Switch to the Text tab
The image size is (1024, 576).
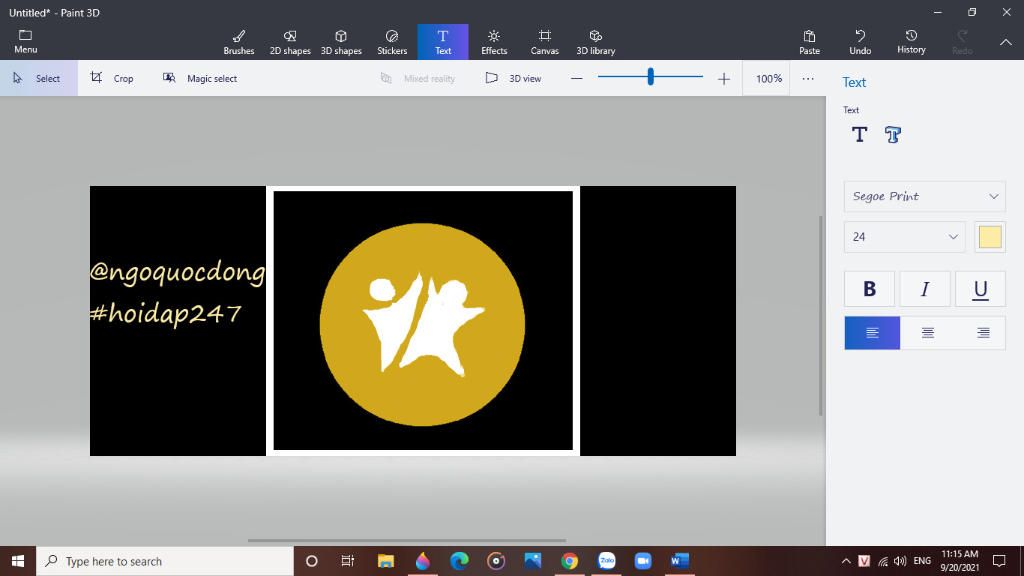pos(443,42)
